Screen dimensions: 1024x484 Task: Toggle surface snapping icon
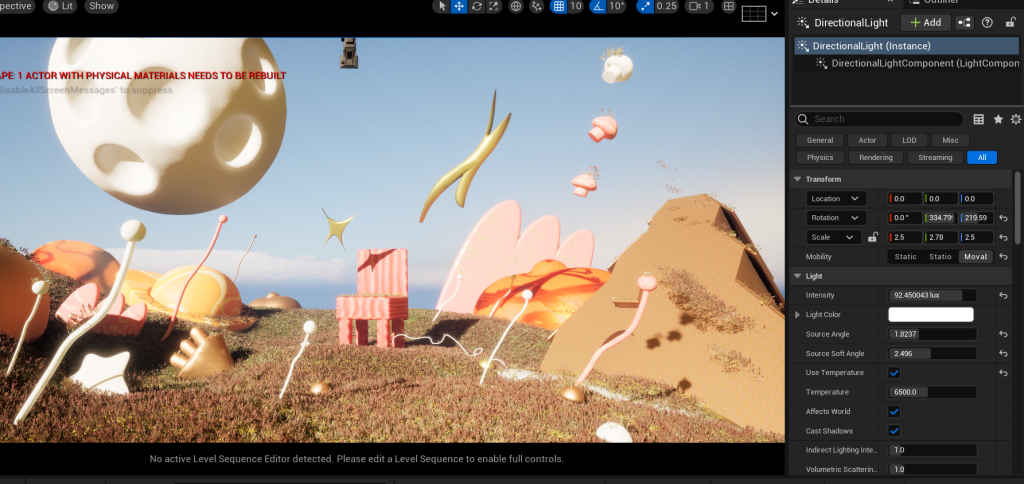(x=537, y=6)
